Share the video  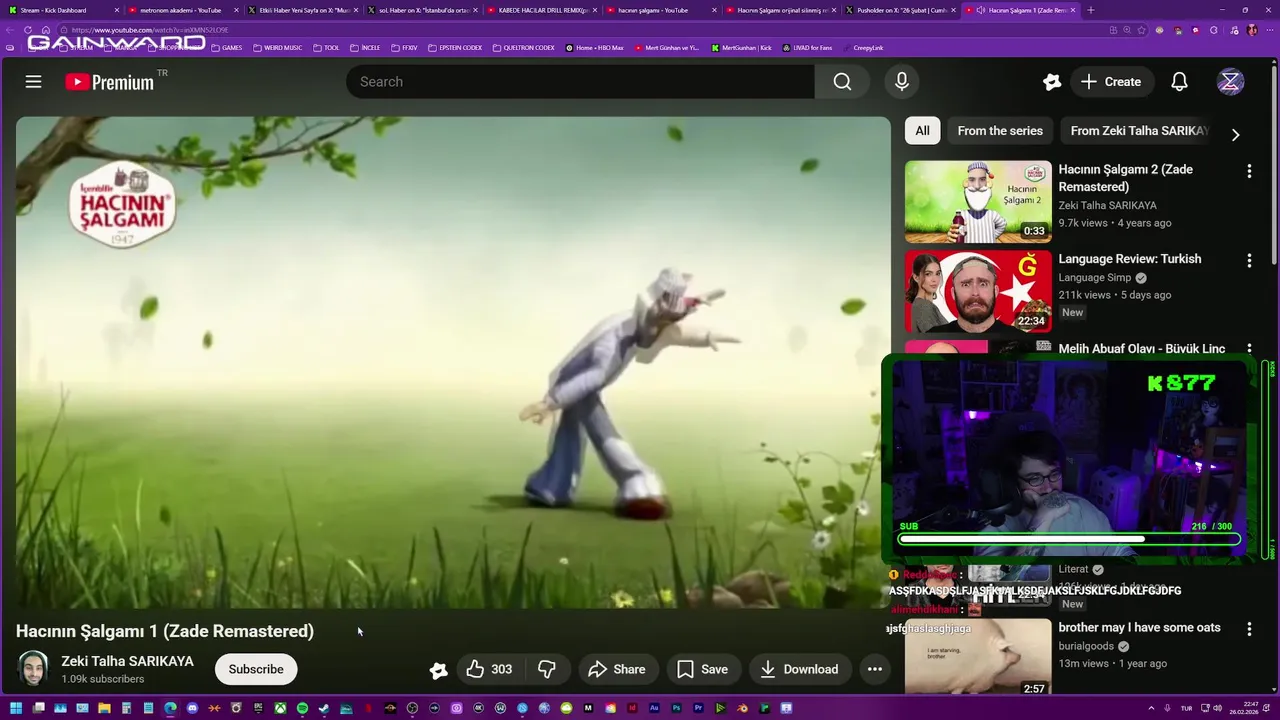[x=617, y=669]
